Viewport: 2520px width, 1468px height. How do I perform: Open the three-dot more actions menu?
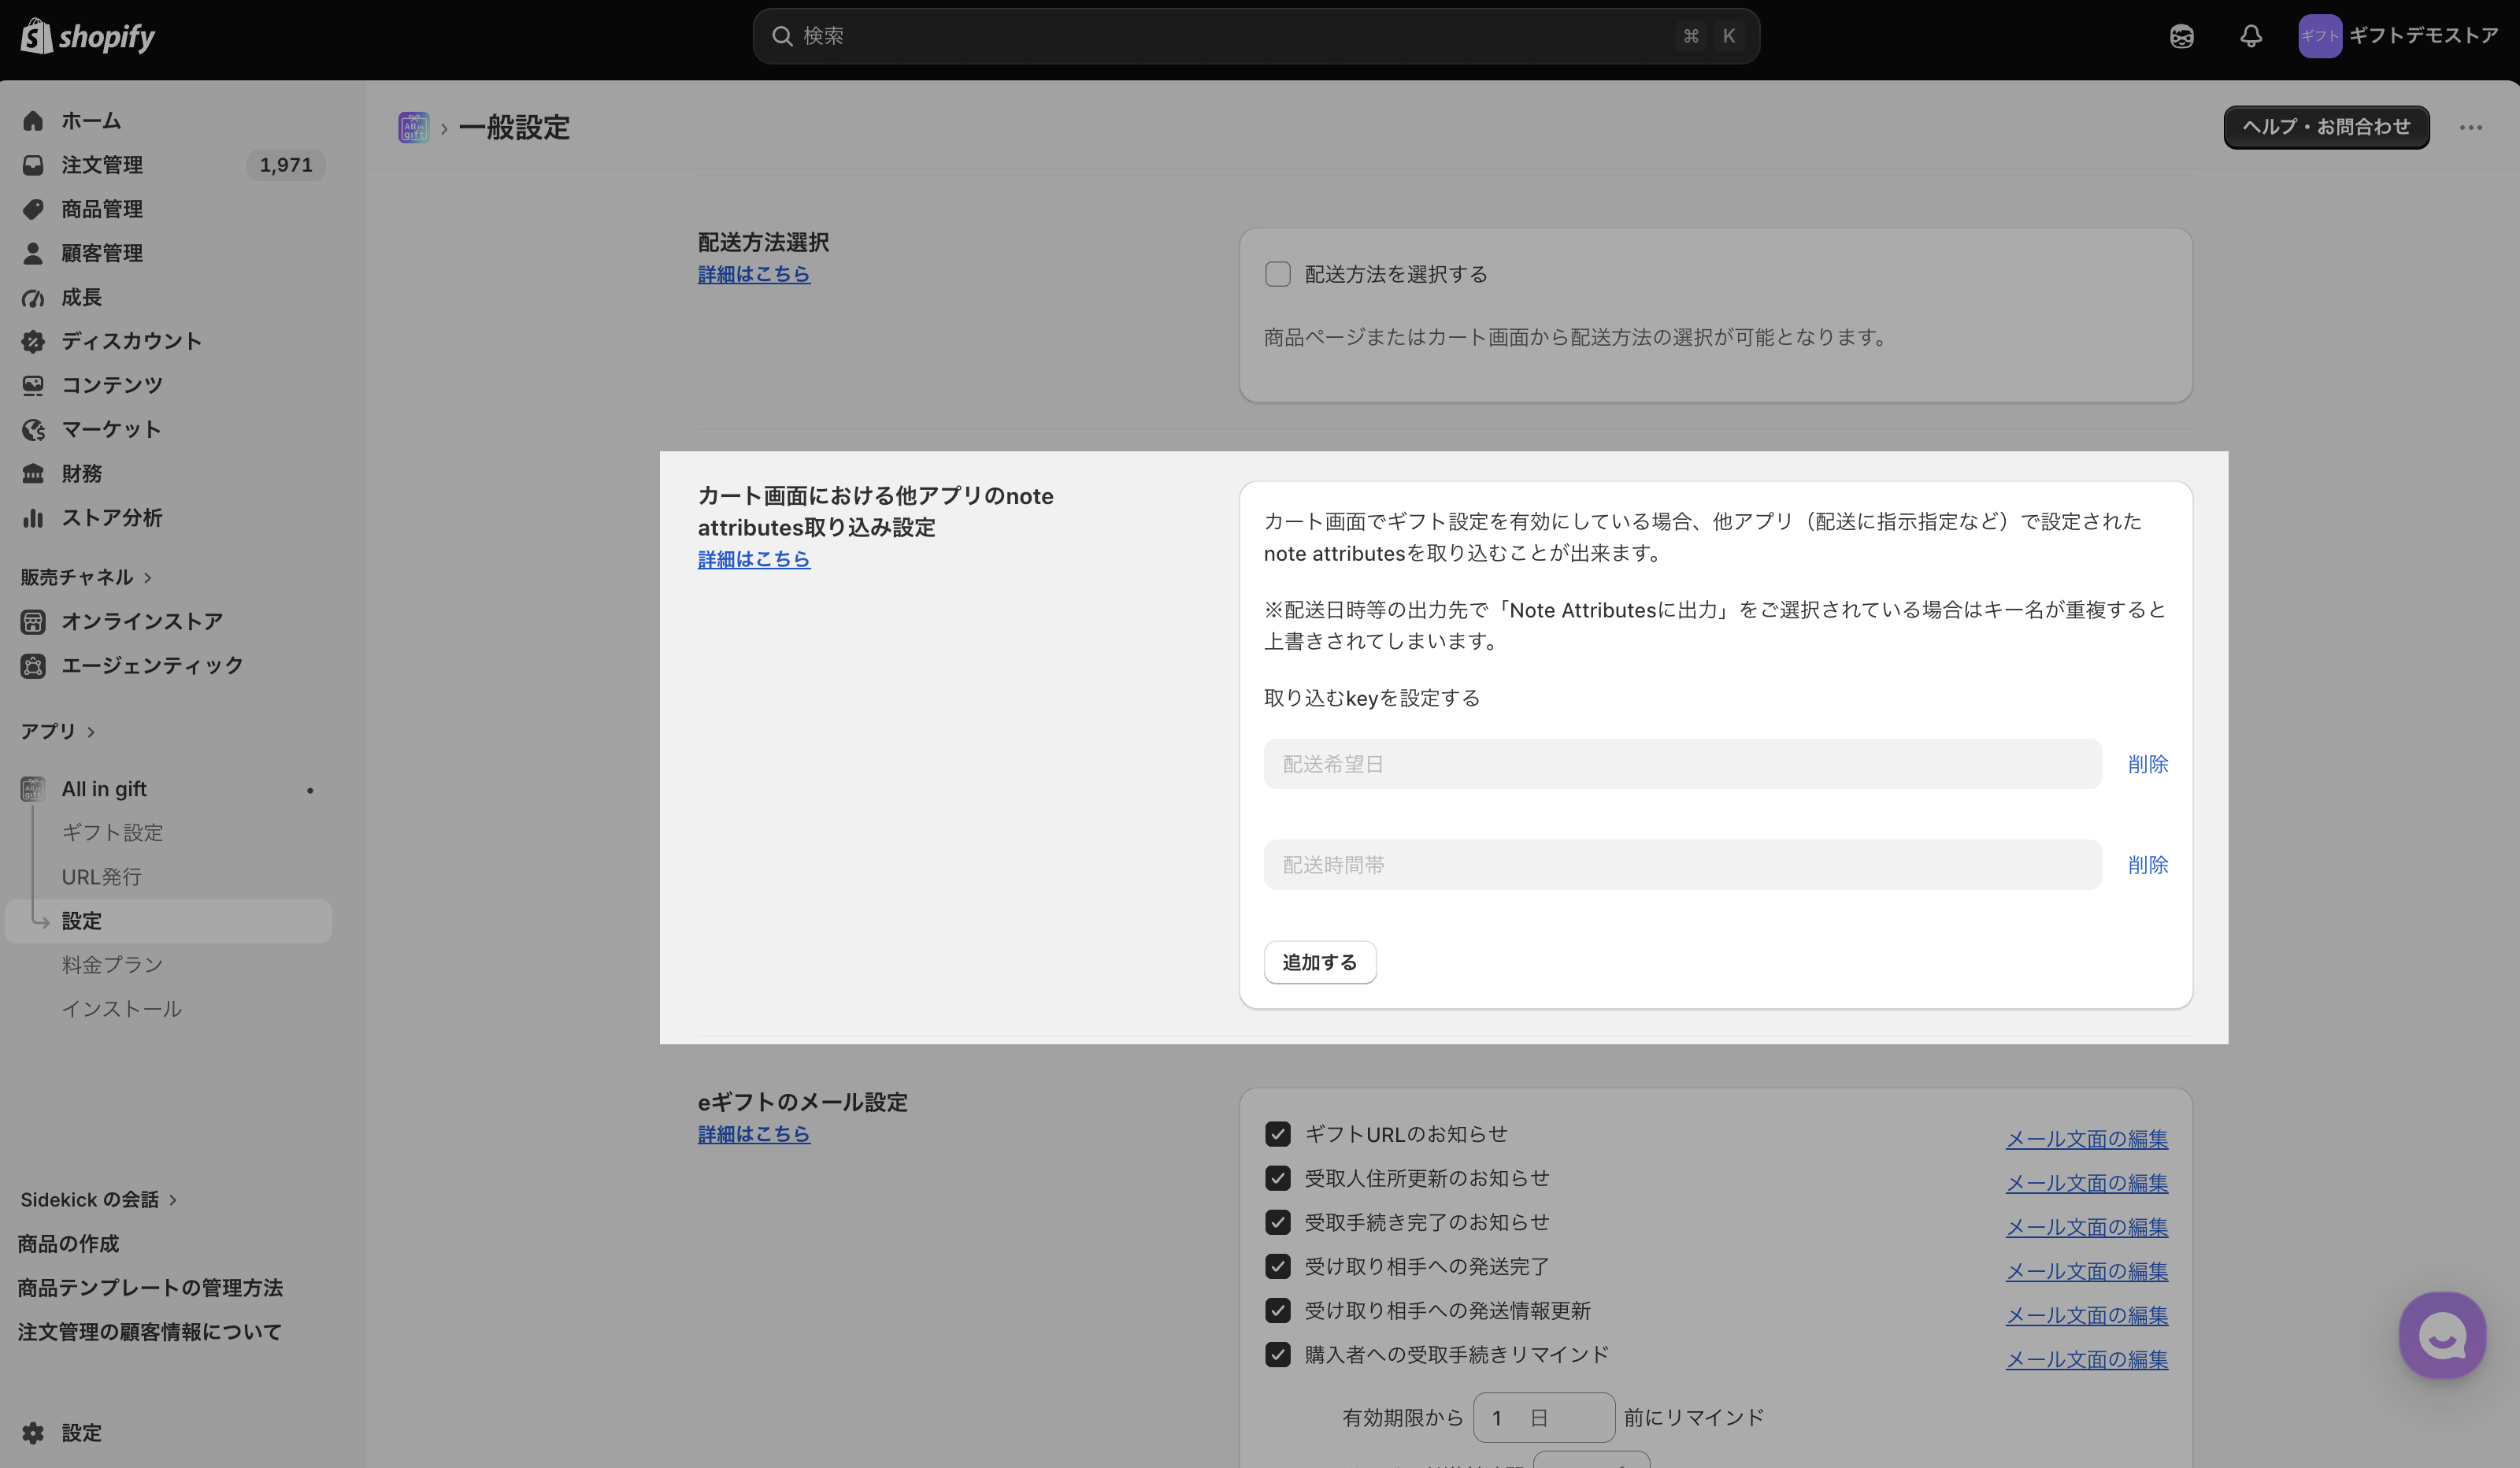click(2470, 127)
